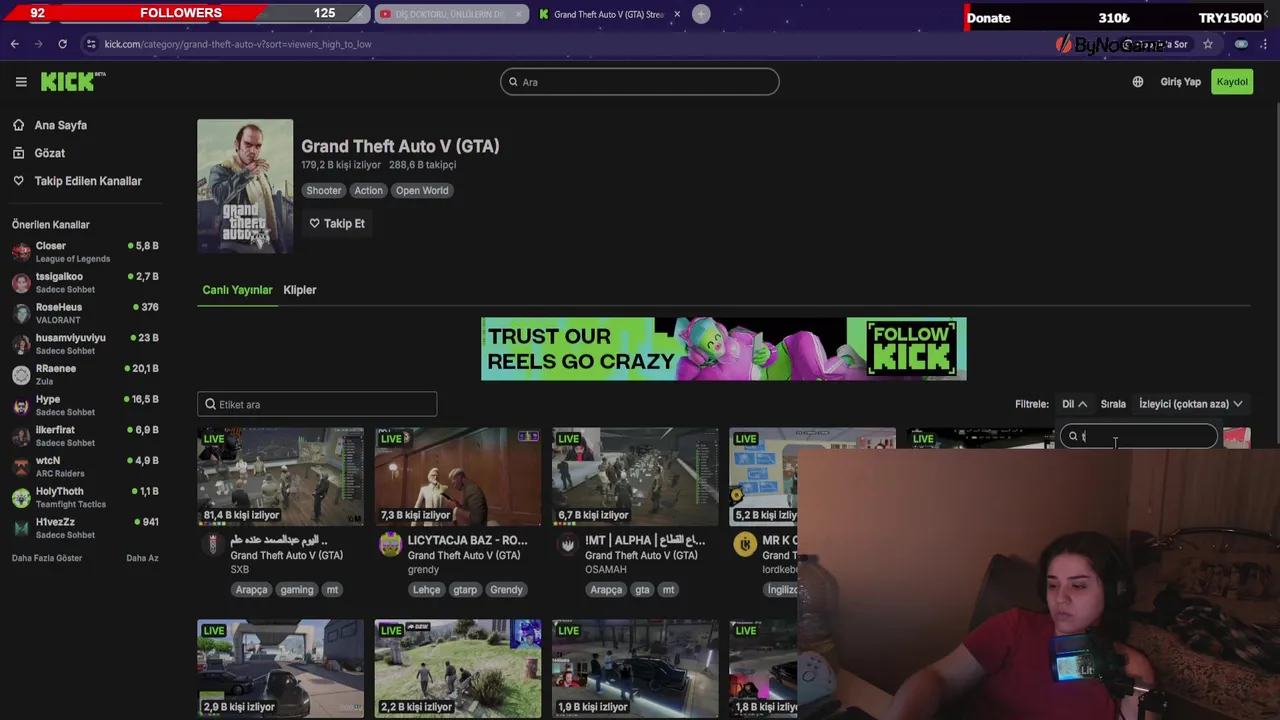Viewport: 1280px width, 720px height.
Task: Close the Grand Theft Auto V tab
Action: 677,14
